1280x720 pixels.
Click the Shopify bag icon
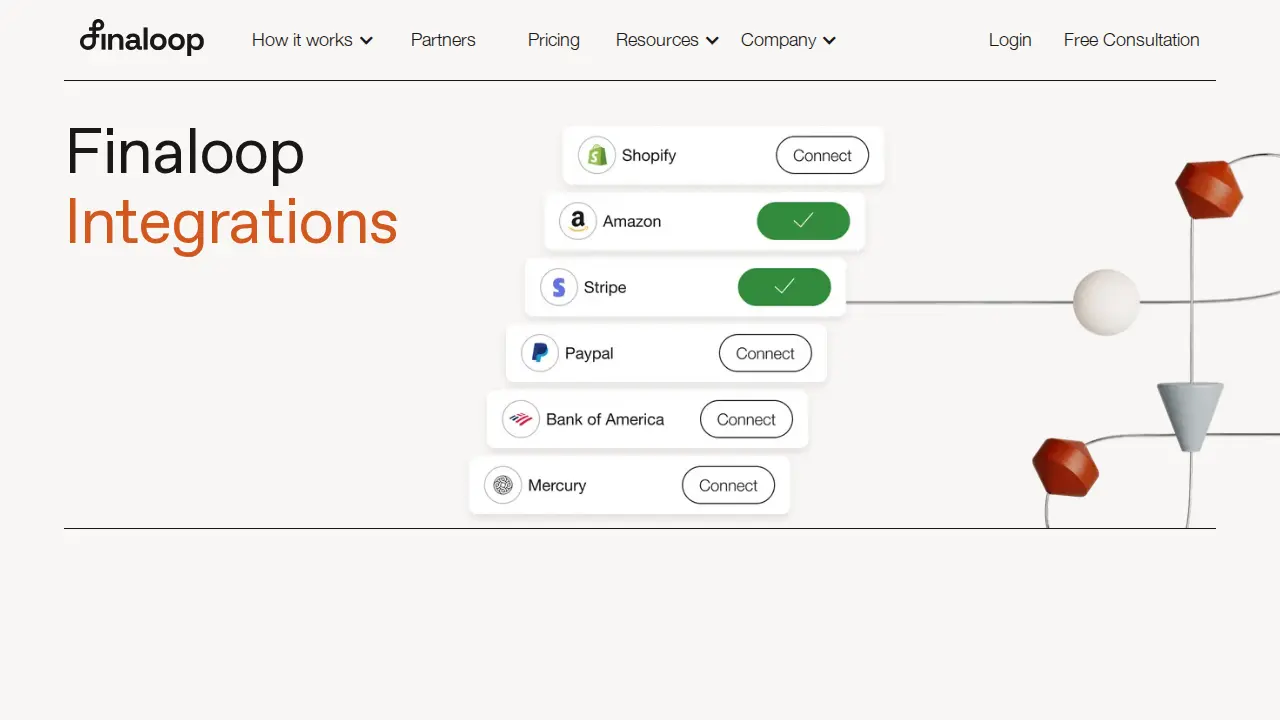pos(597,155)
